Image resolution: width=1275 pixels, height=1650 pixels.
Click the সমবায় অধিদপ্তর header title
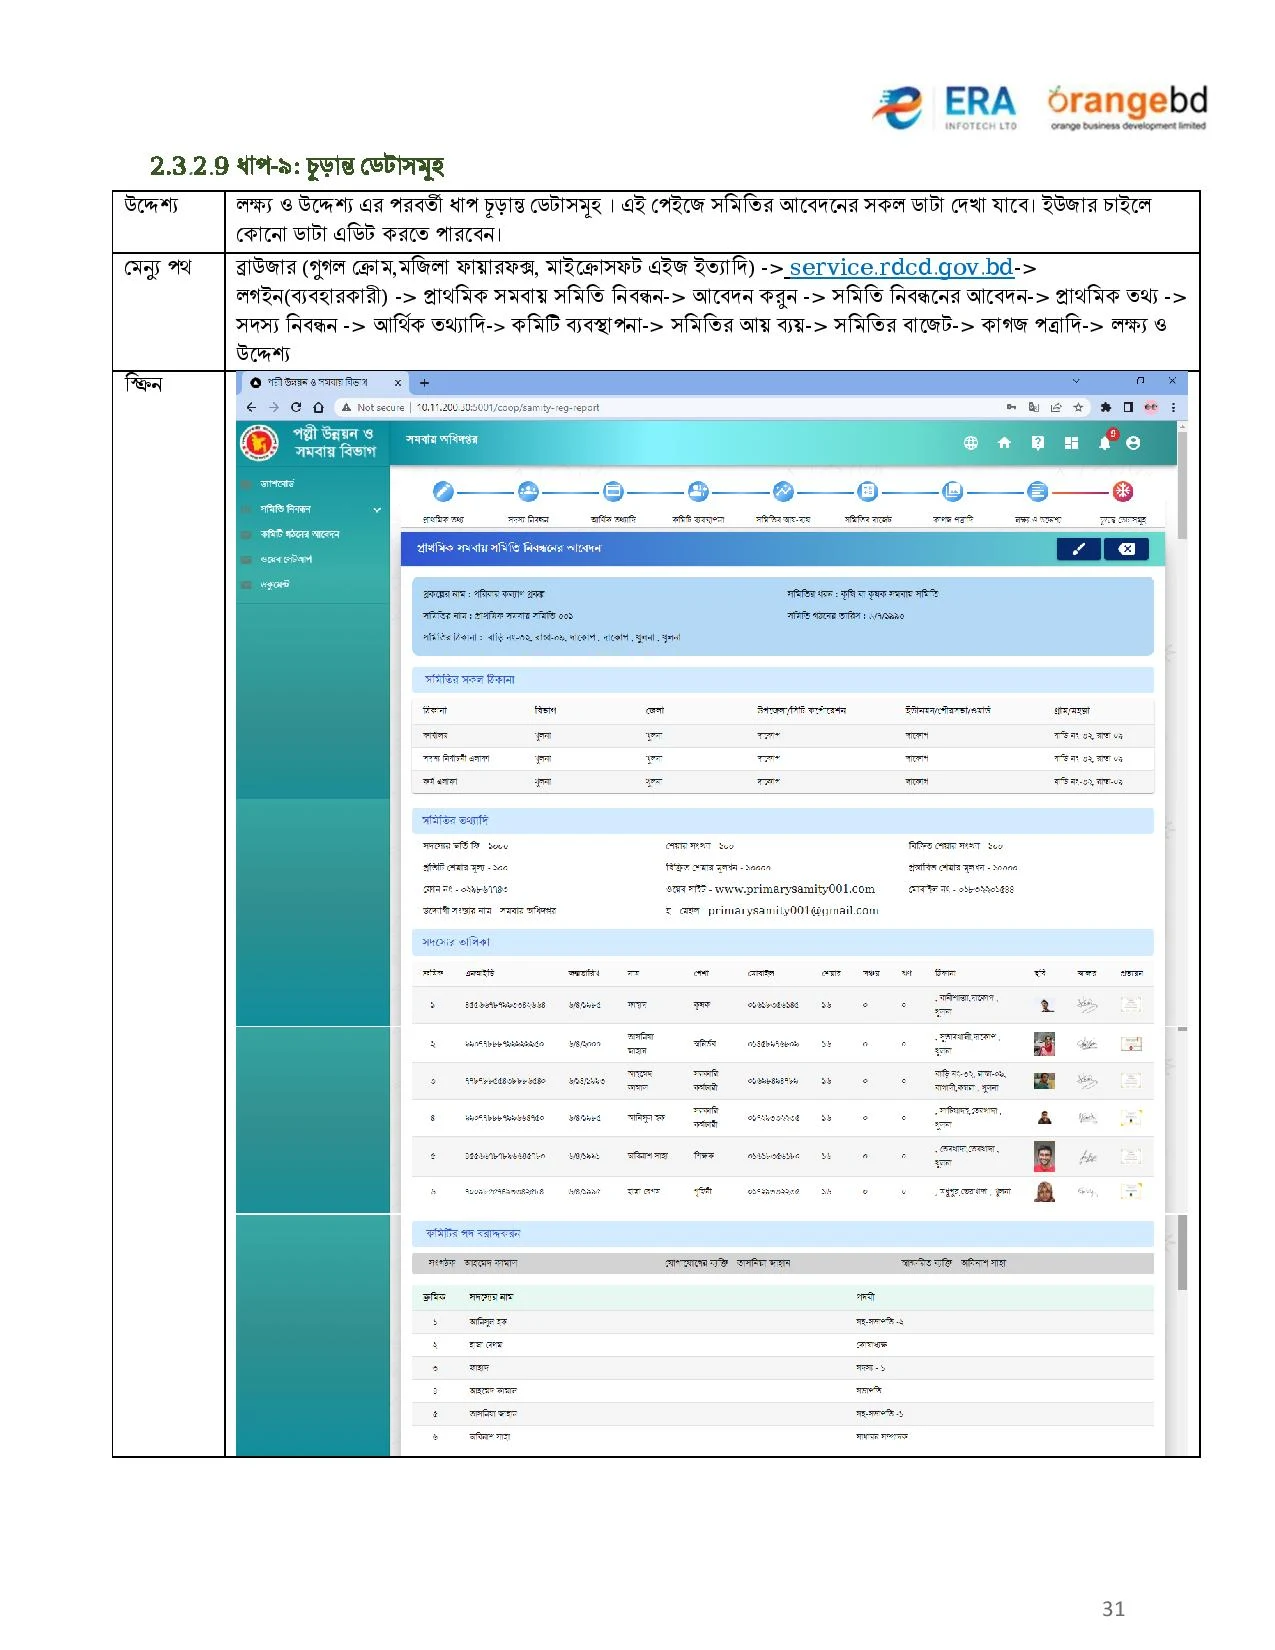(441, 440)
